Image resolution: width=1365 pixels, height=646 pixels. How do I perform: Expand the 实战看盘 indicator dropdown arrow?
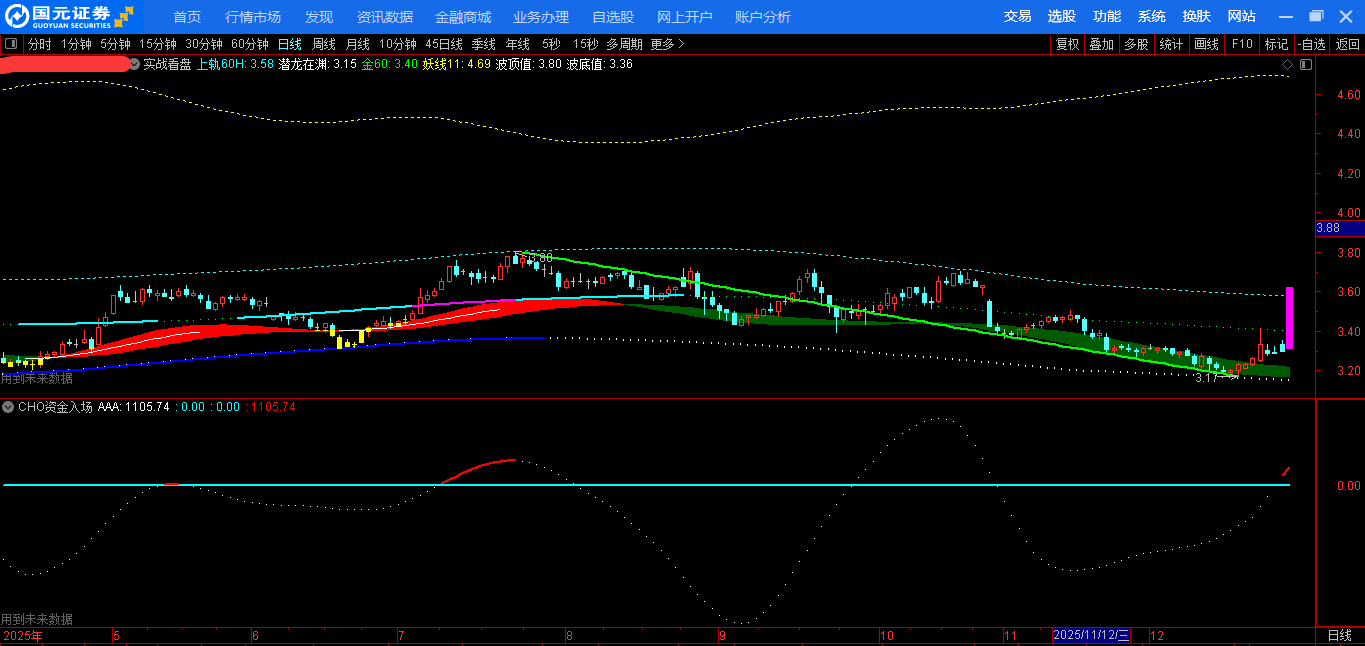click(x=135, y=64)
